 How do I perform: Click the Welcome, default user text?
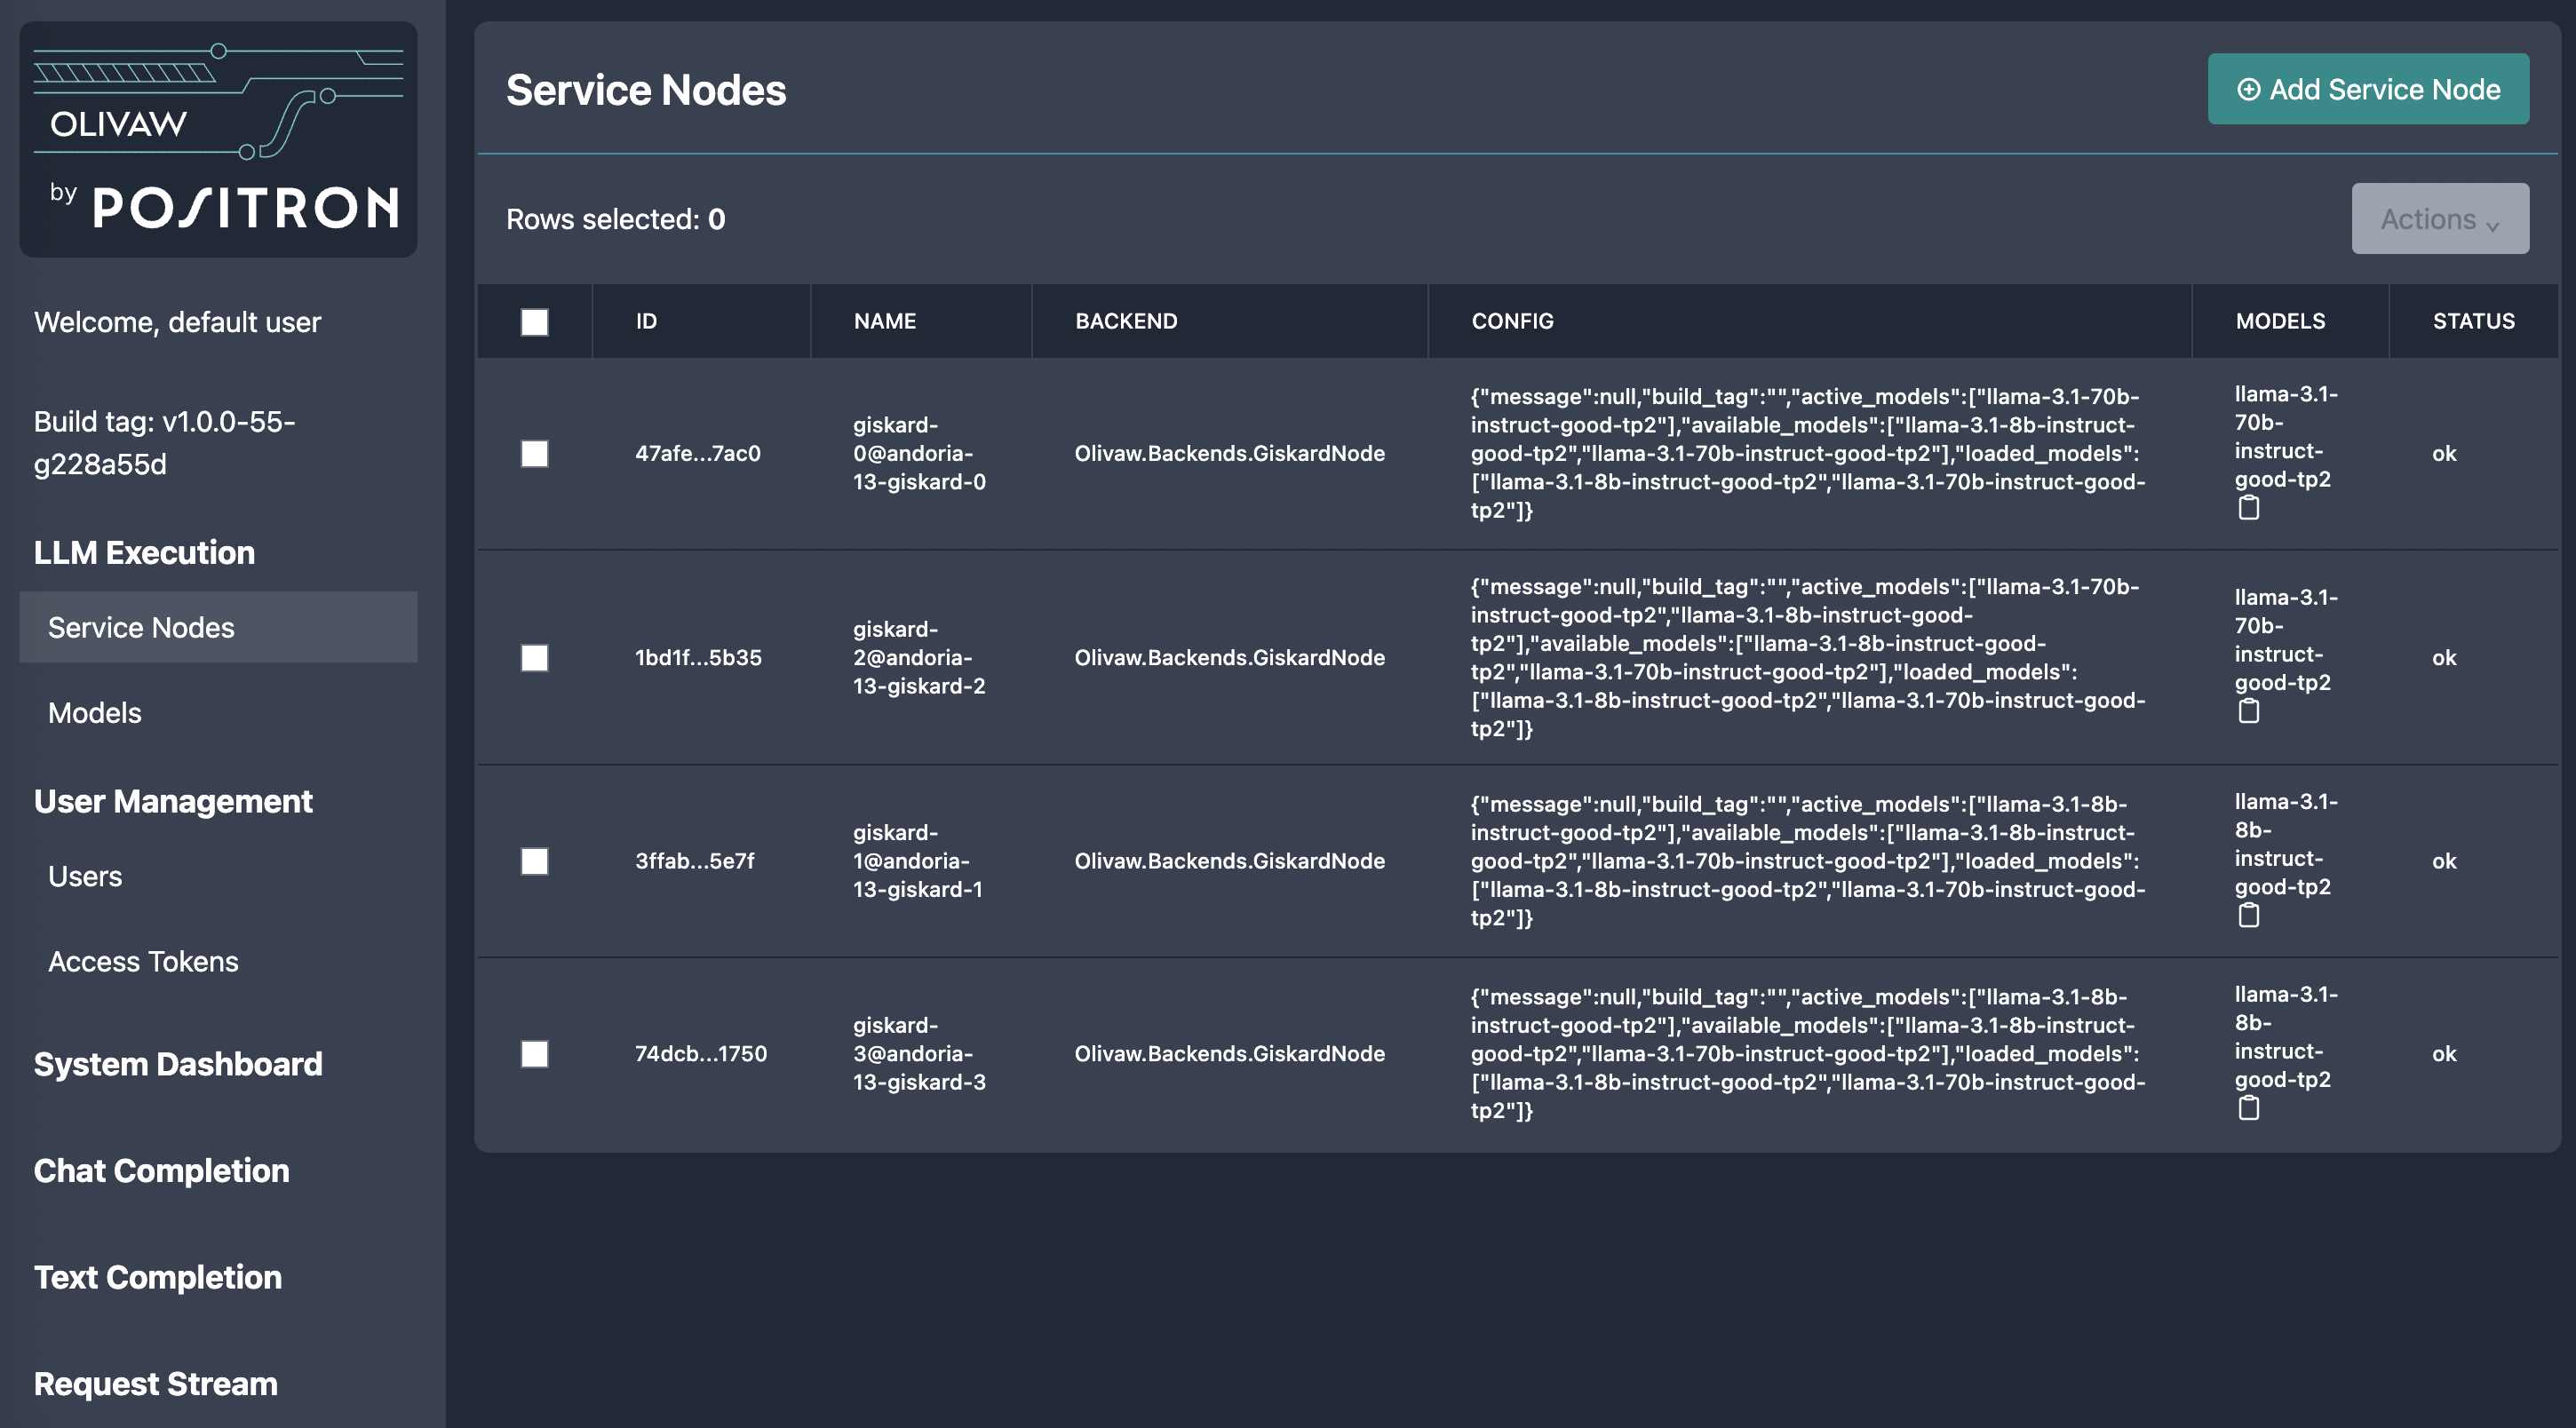click(178, 322)
